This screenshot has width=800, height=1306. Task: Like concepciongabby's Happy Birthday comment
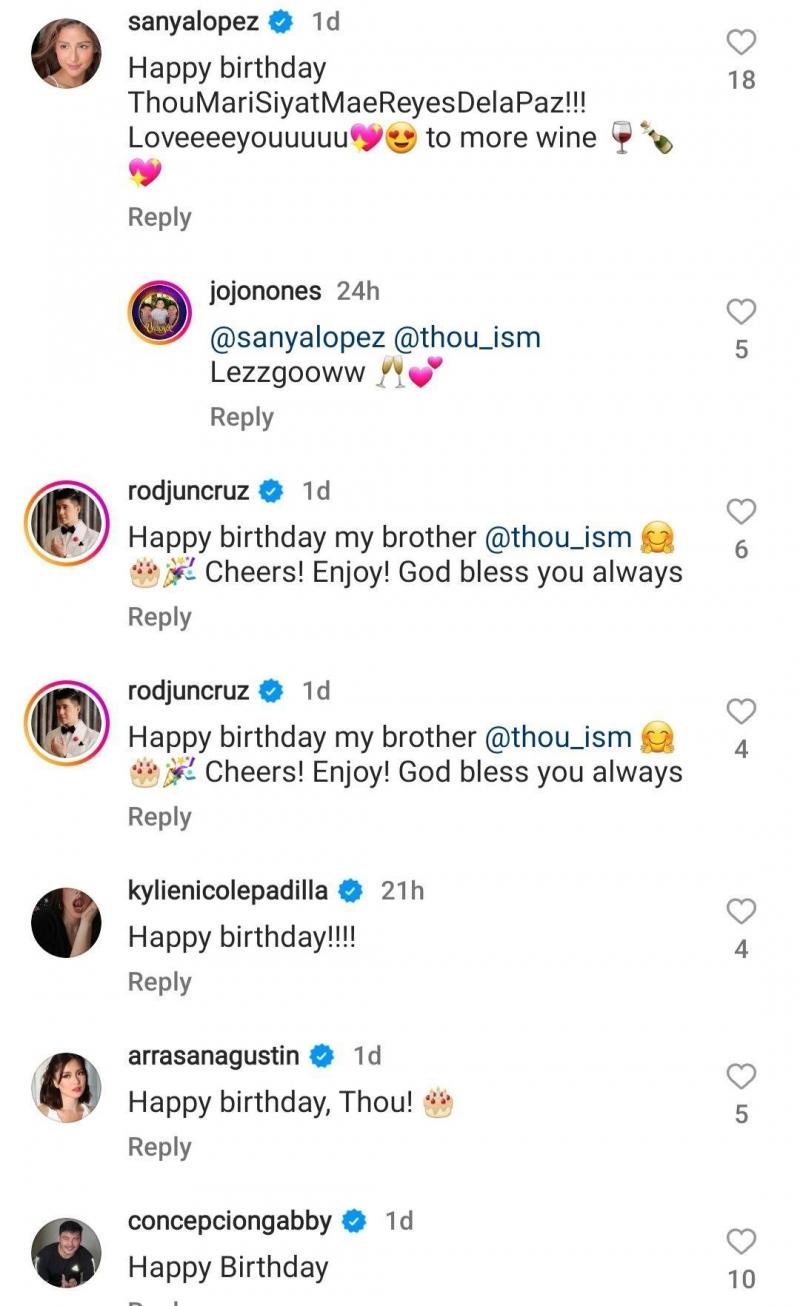[741, 1242]
